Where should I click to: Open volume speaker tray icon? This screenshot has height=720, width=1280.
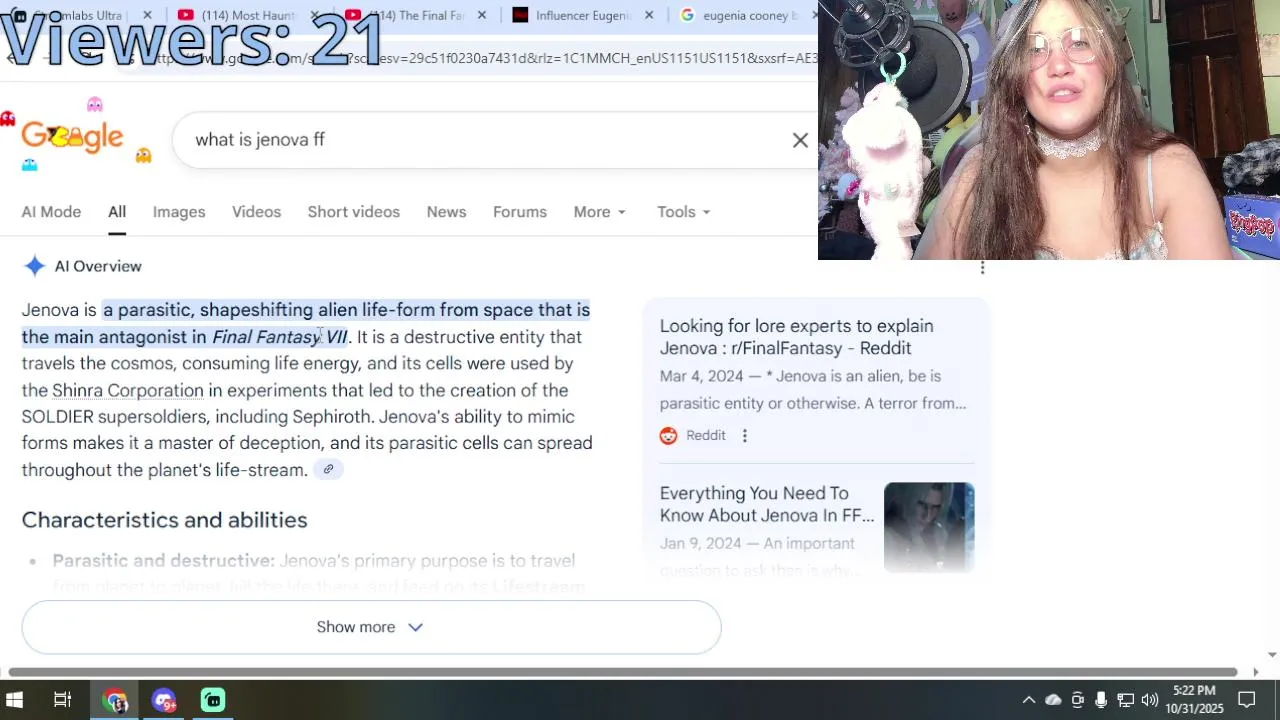(1149, 700)
